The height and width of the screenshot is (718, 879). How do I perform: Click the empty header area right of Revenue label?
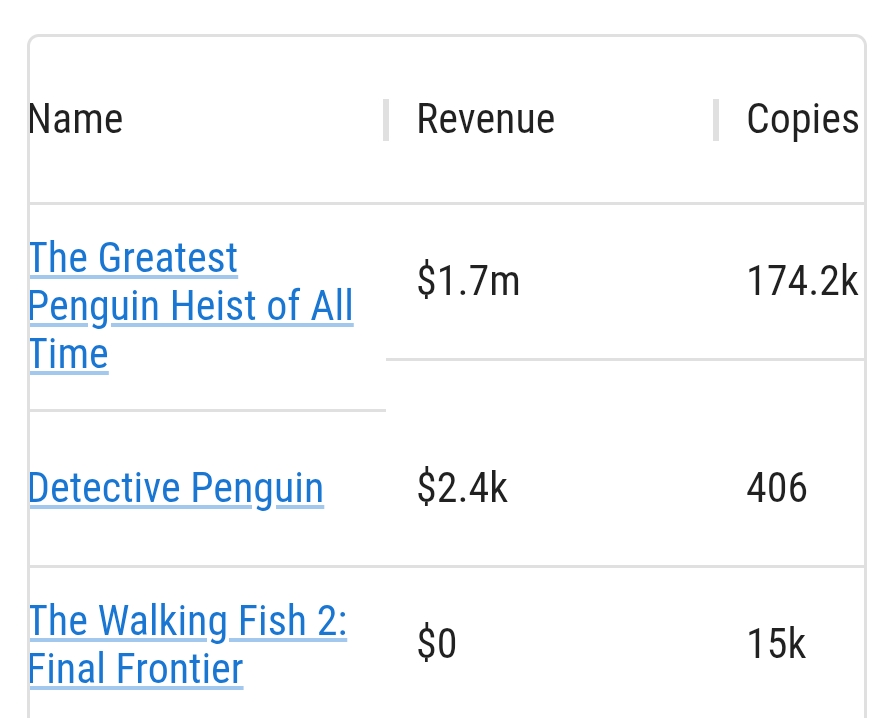pyautogui.click(x=633, y=119)
